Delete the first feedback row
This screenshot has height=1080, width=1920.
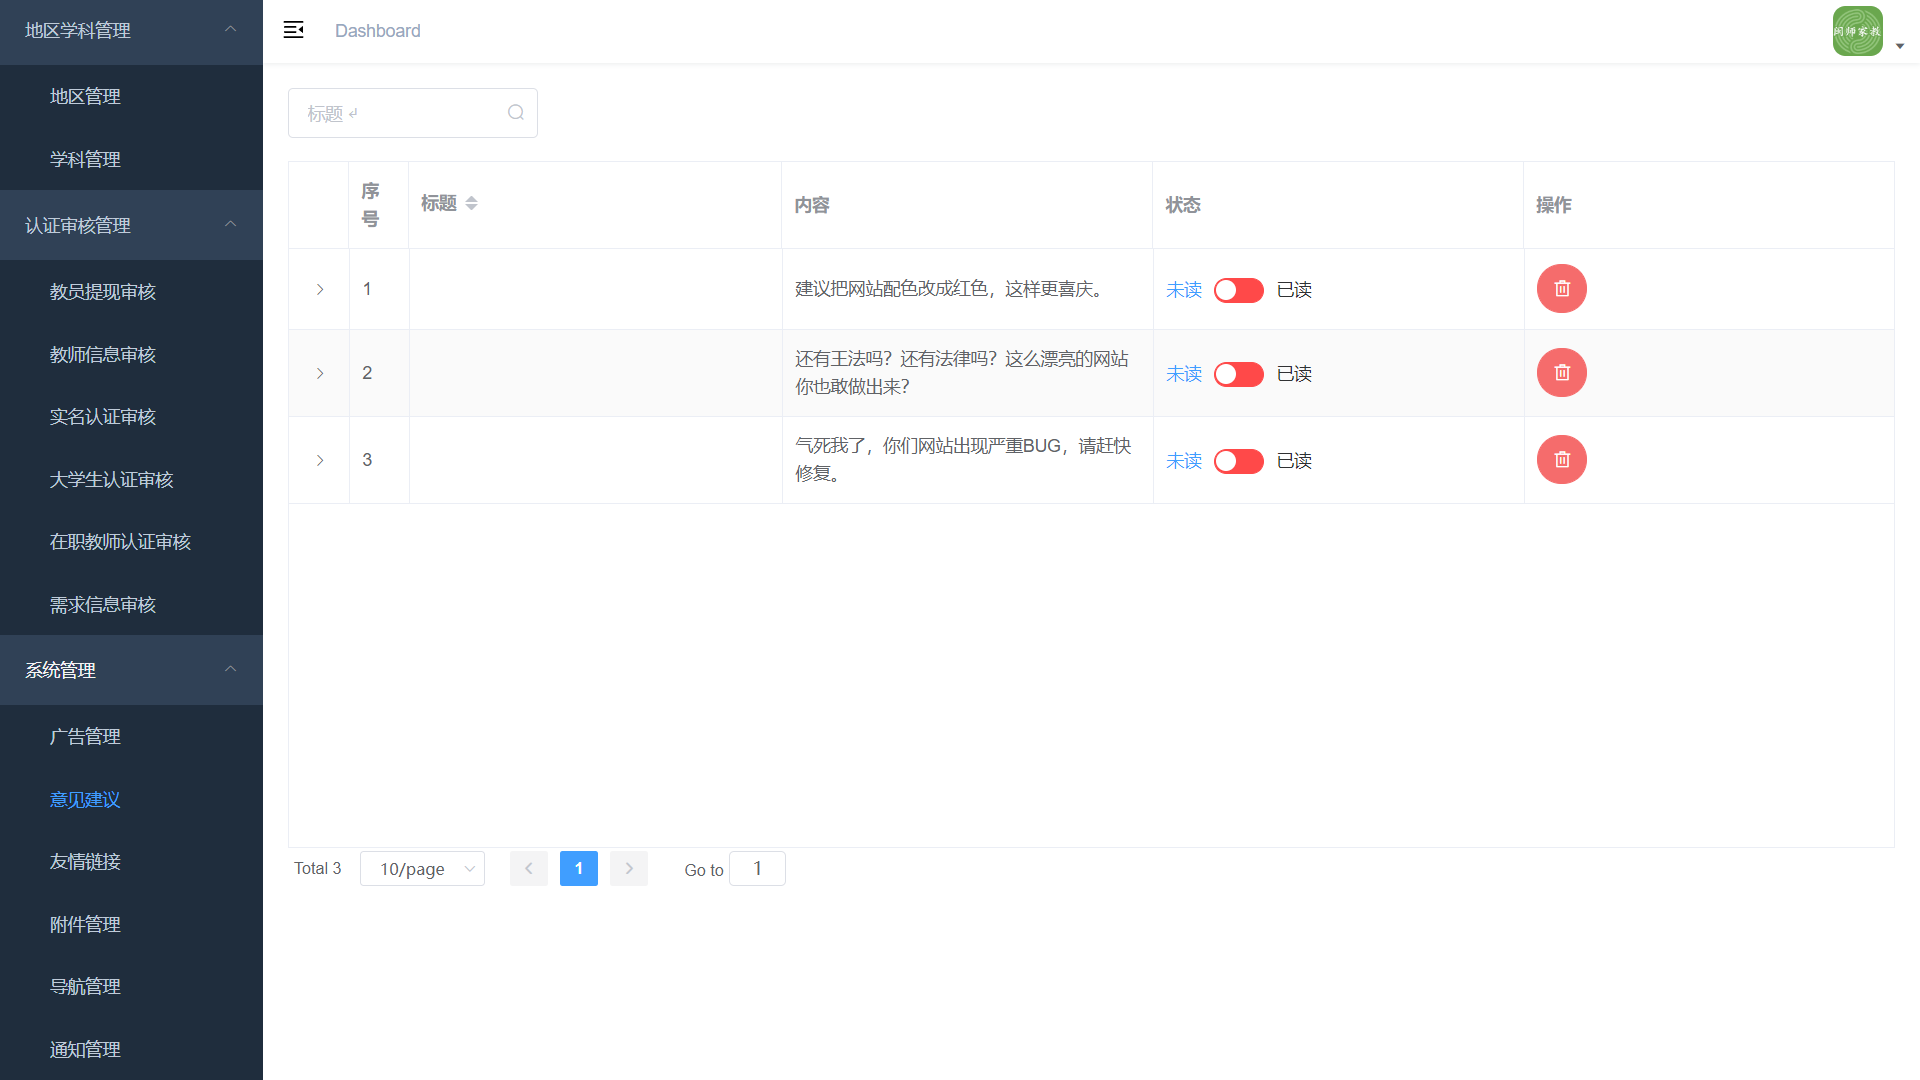pos(1561,289)
